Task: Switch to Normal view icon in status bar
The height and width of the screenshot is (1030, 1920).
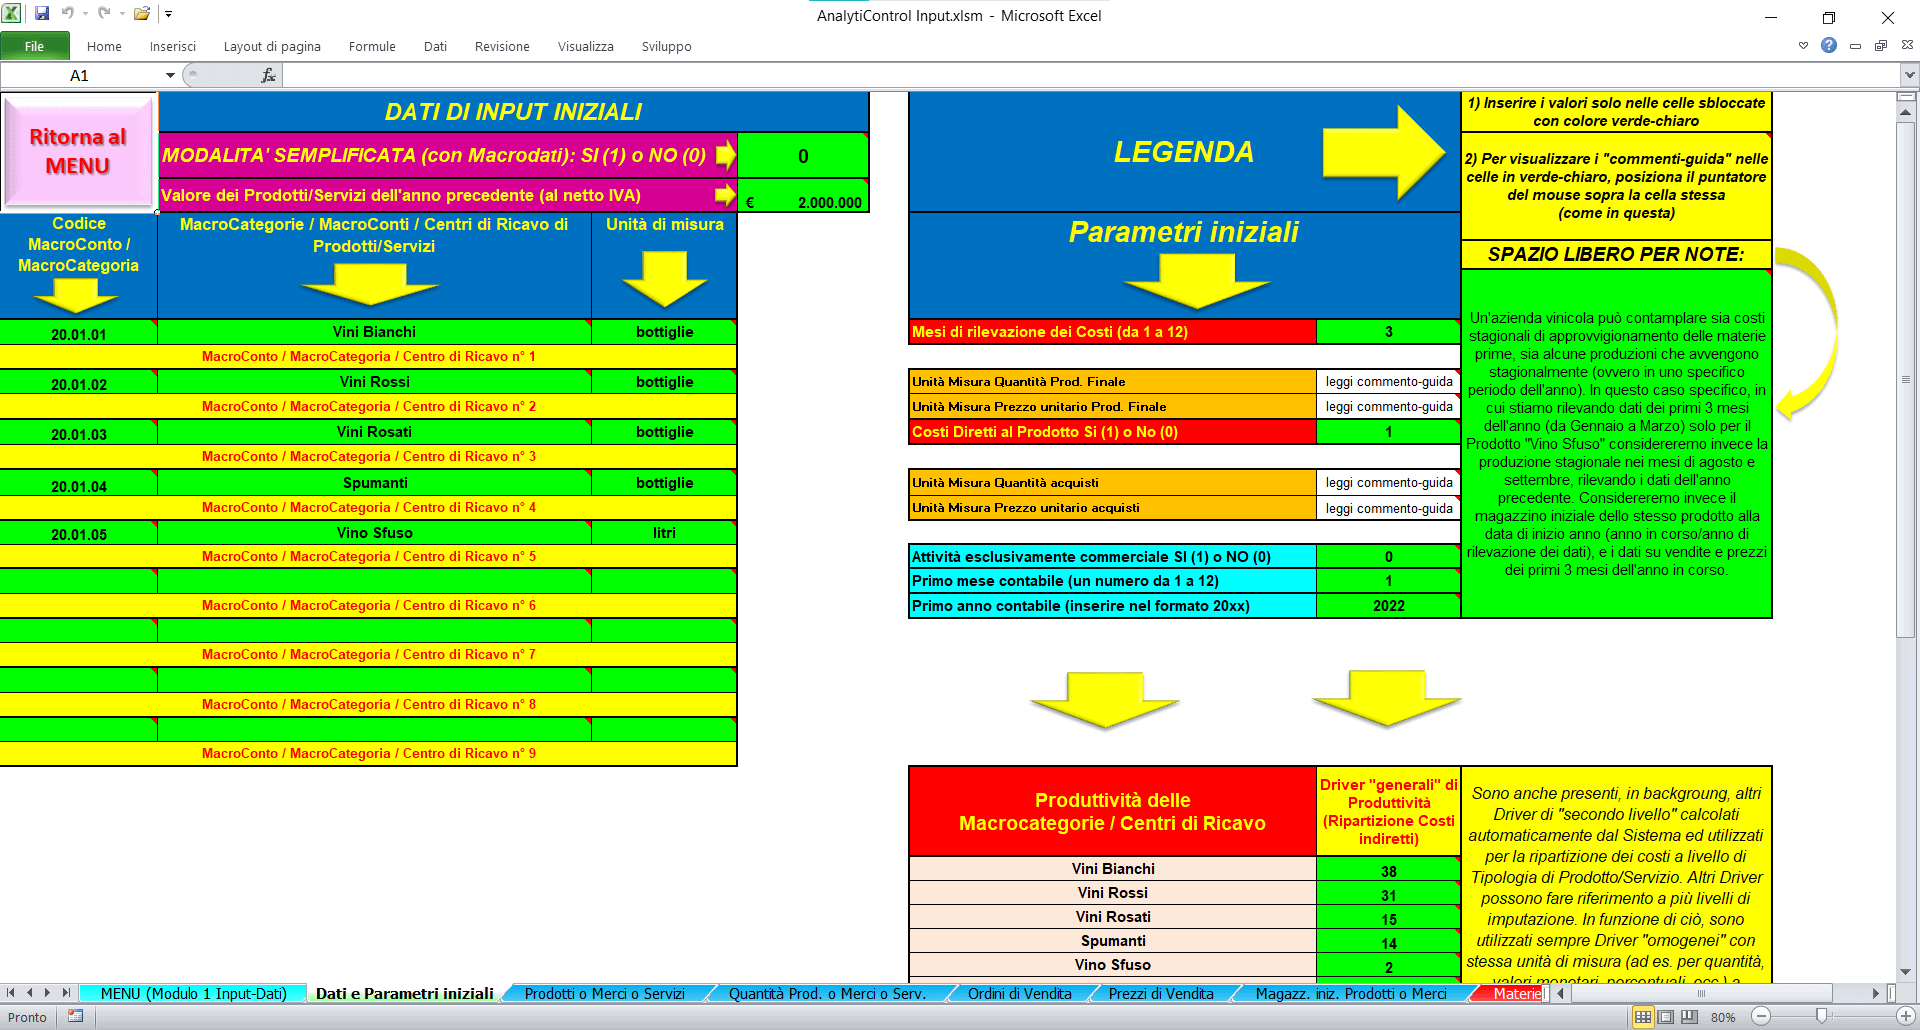Action: pyautogui.click(x=1643, y=1017)
